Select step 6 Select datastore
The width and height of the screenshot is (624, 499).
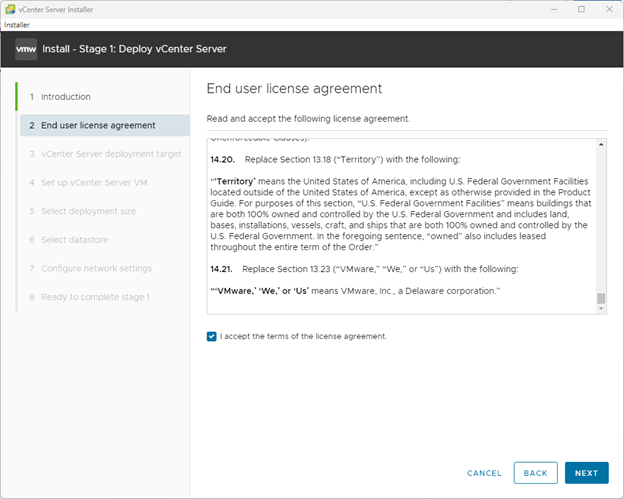click(105, 240)
